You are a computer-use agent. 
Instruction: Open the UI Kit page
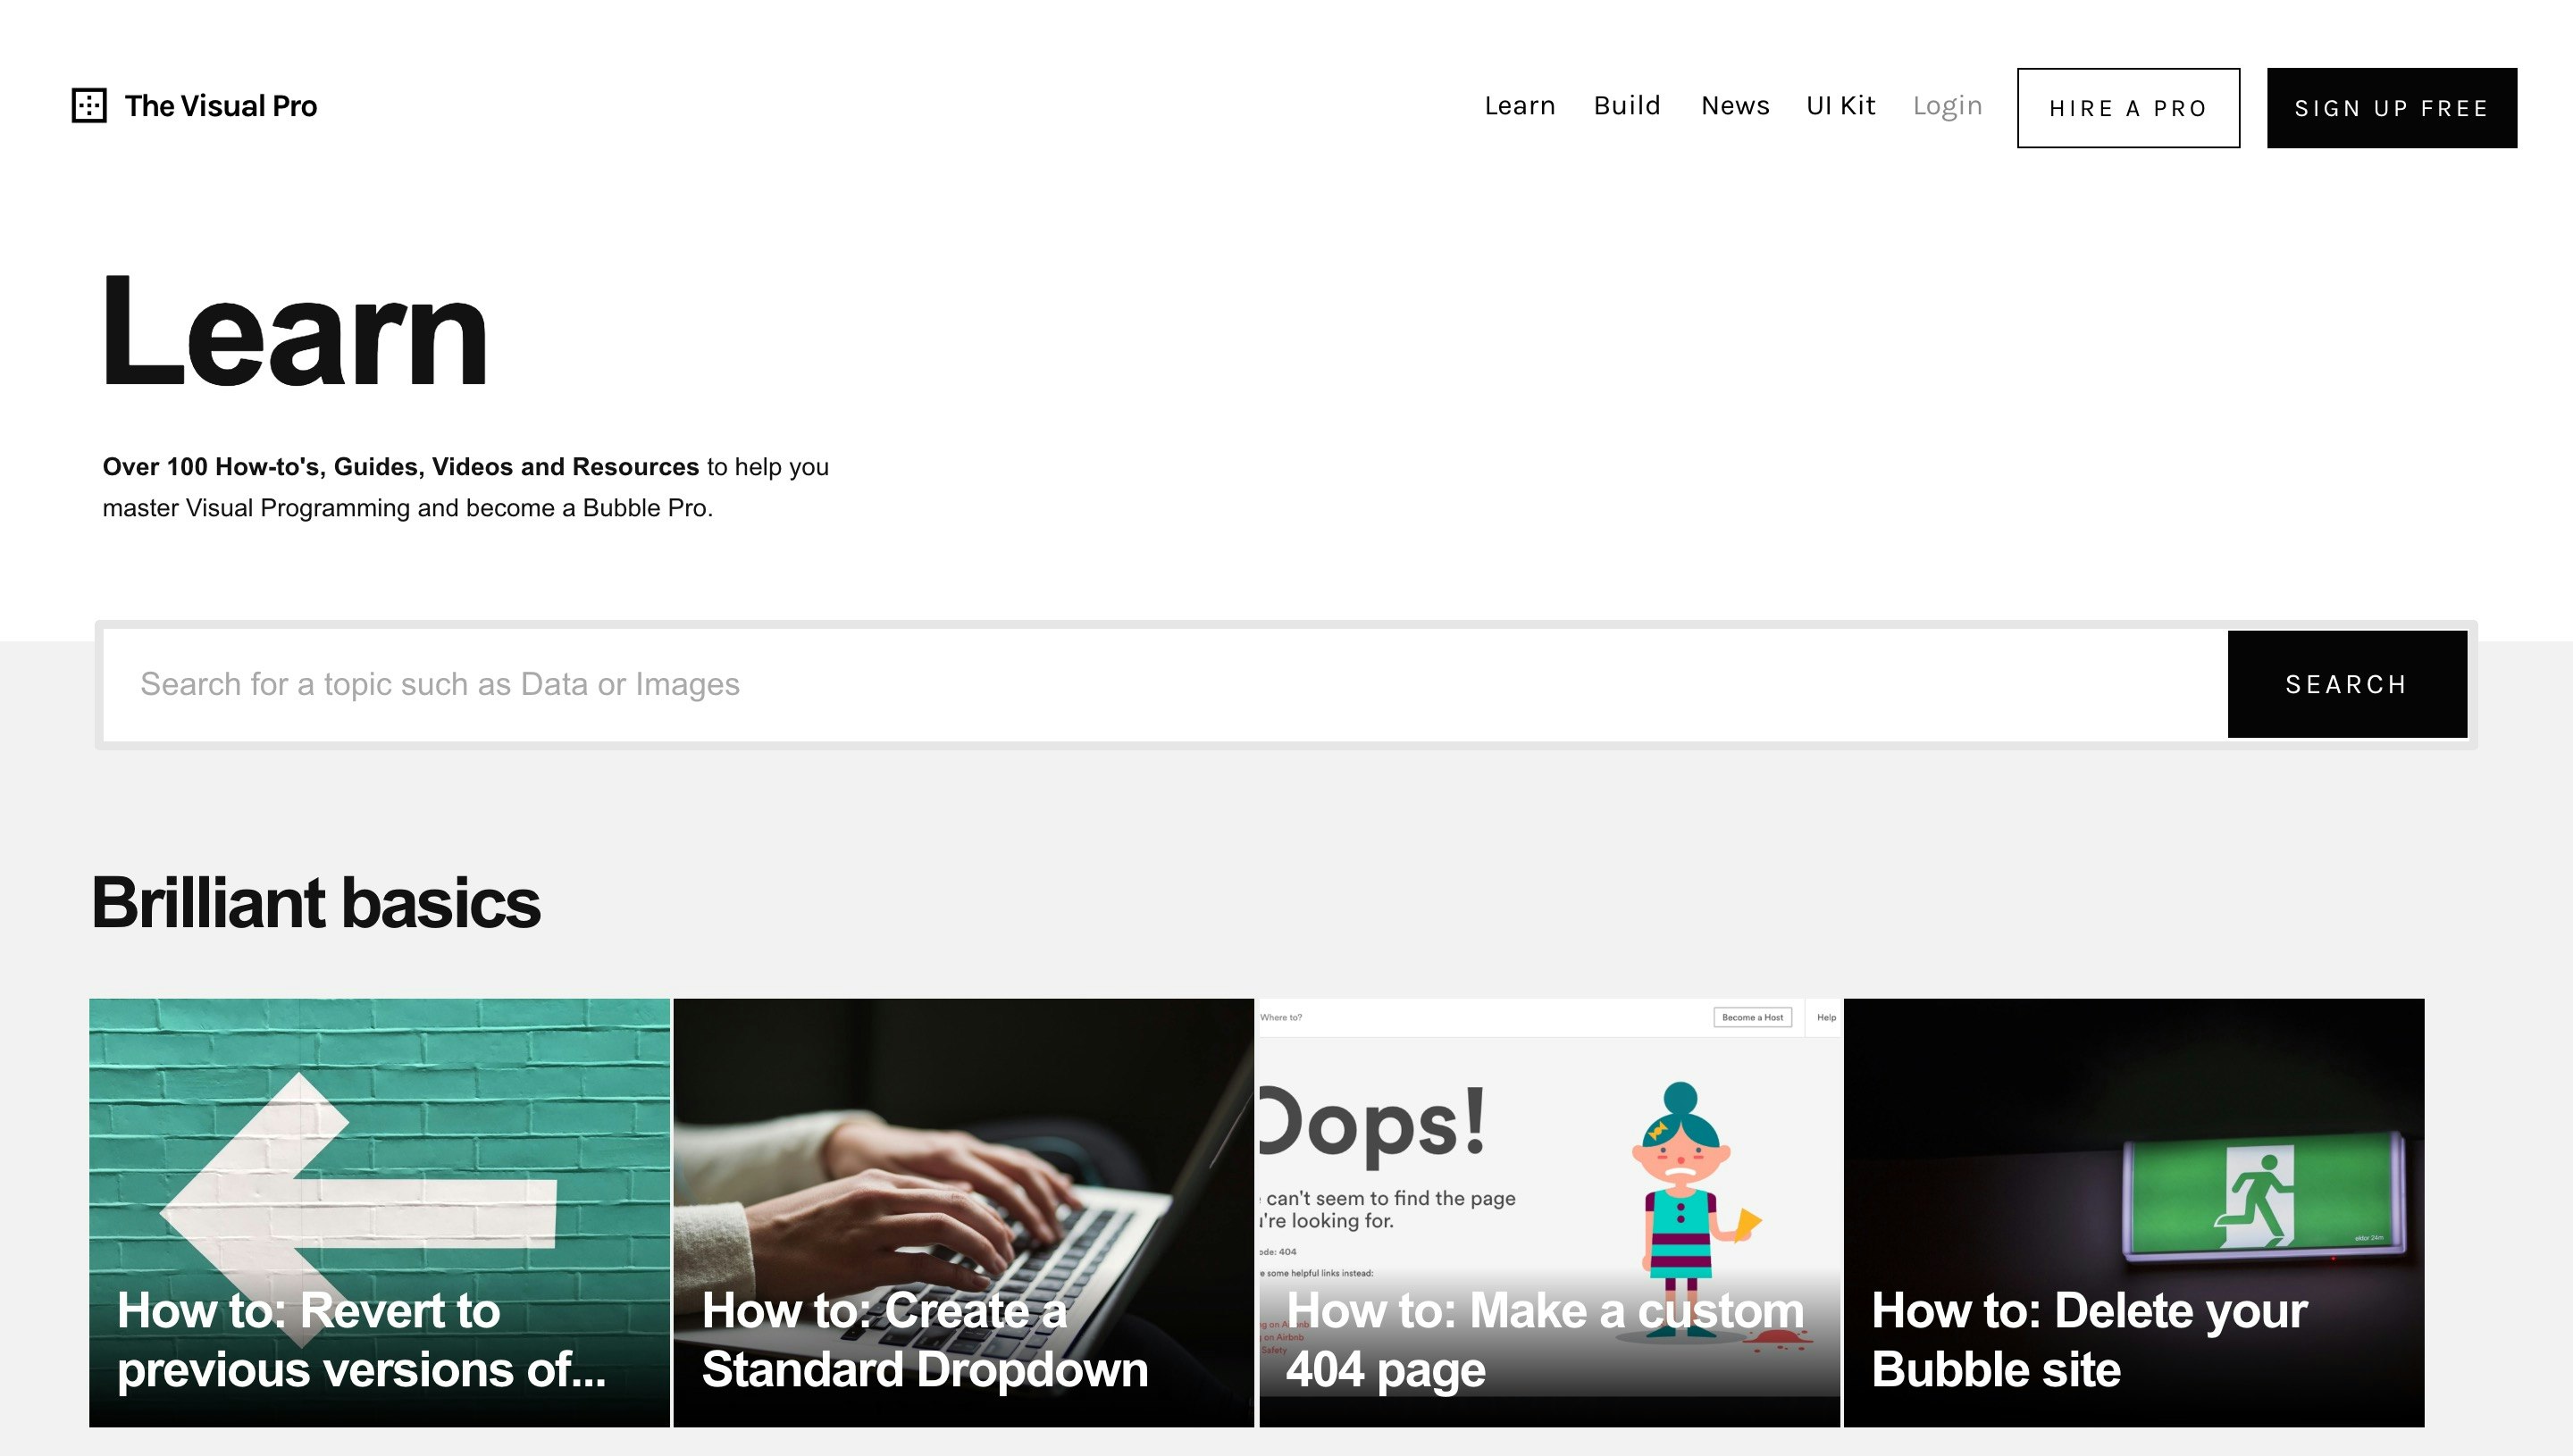[x=1840, y=105]
